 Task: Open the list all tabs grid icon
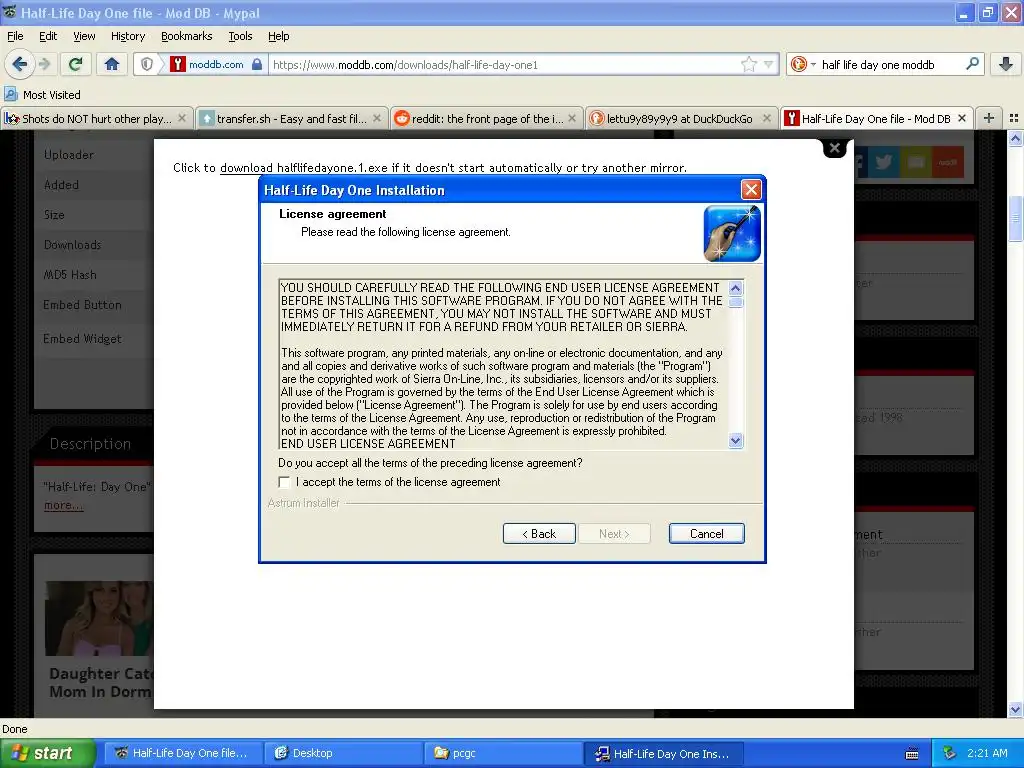1014,118
